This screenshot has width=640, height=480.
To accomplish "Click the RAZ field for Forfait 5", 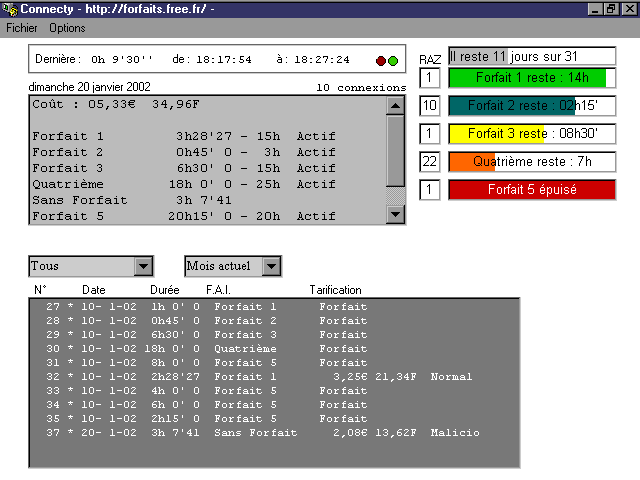I will coord(429,189).
